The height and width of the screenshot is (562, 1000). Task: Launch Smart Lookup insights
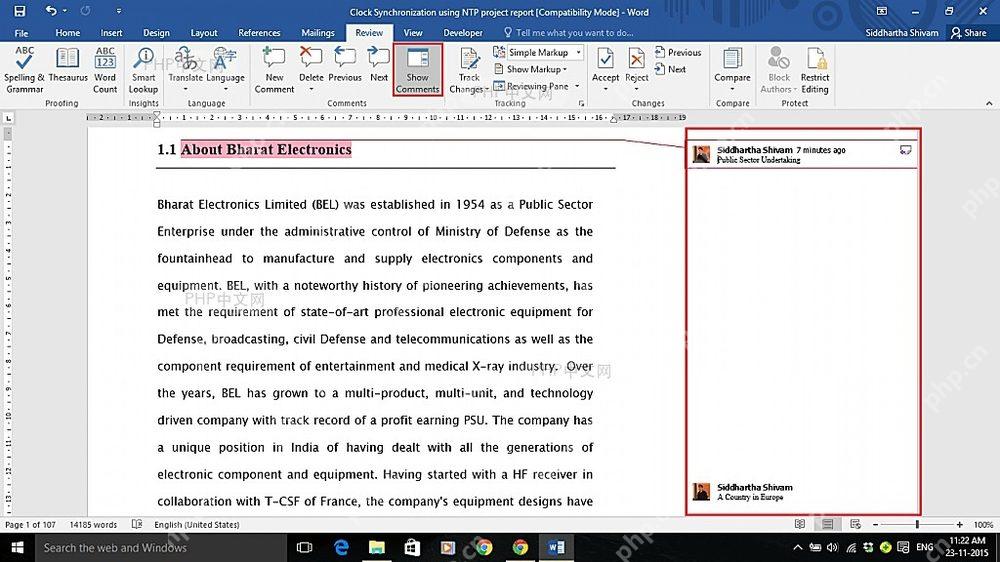click(143, 70)
